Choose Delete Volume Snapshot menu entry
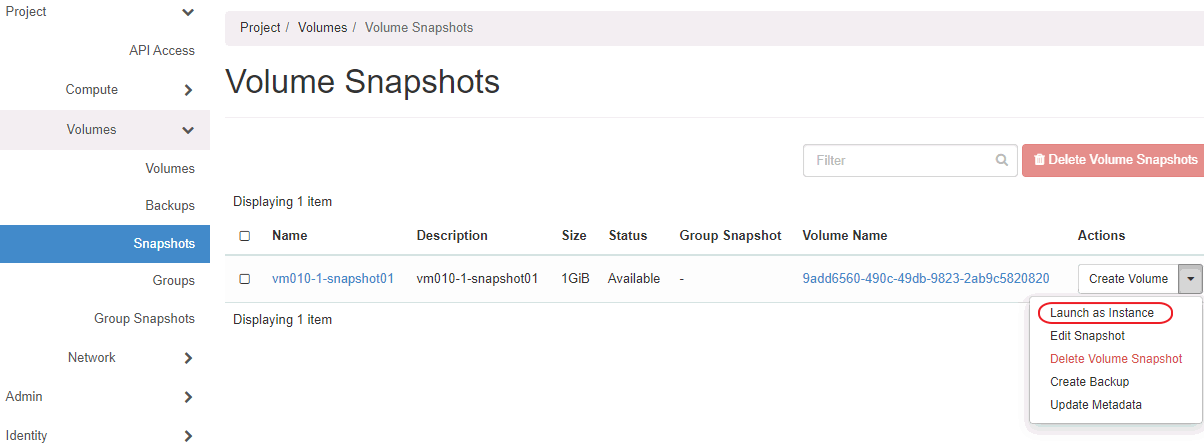Screen dimensions: 1204x445 click(1116, 359)
